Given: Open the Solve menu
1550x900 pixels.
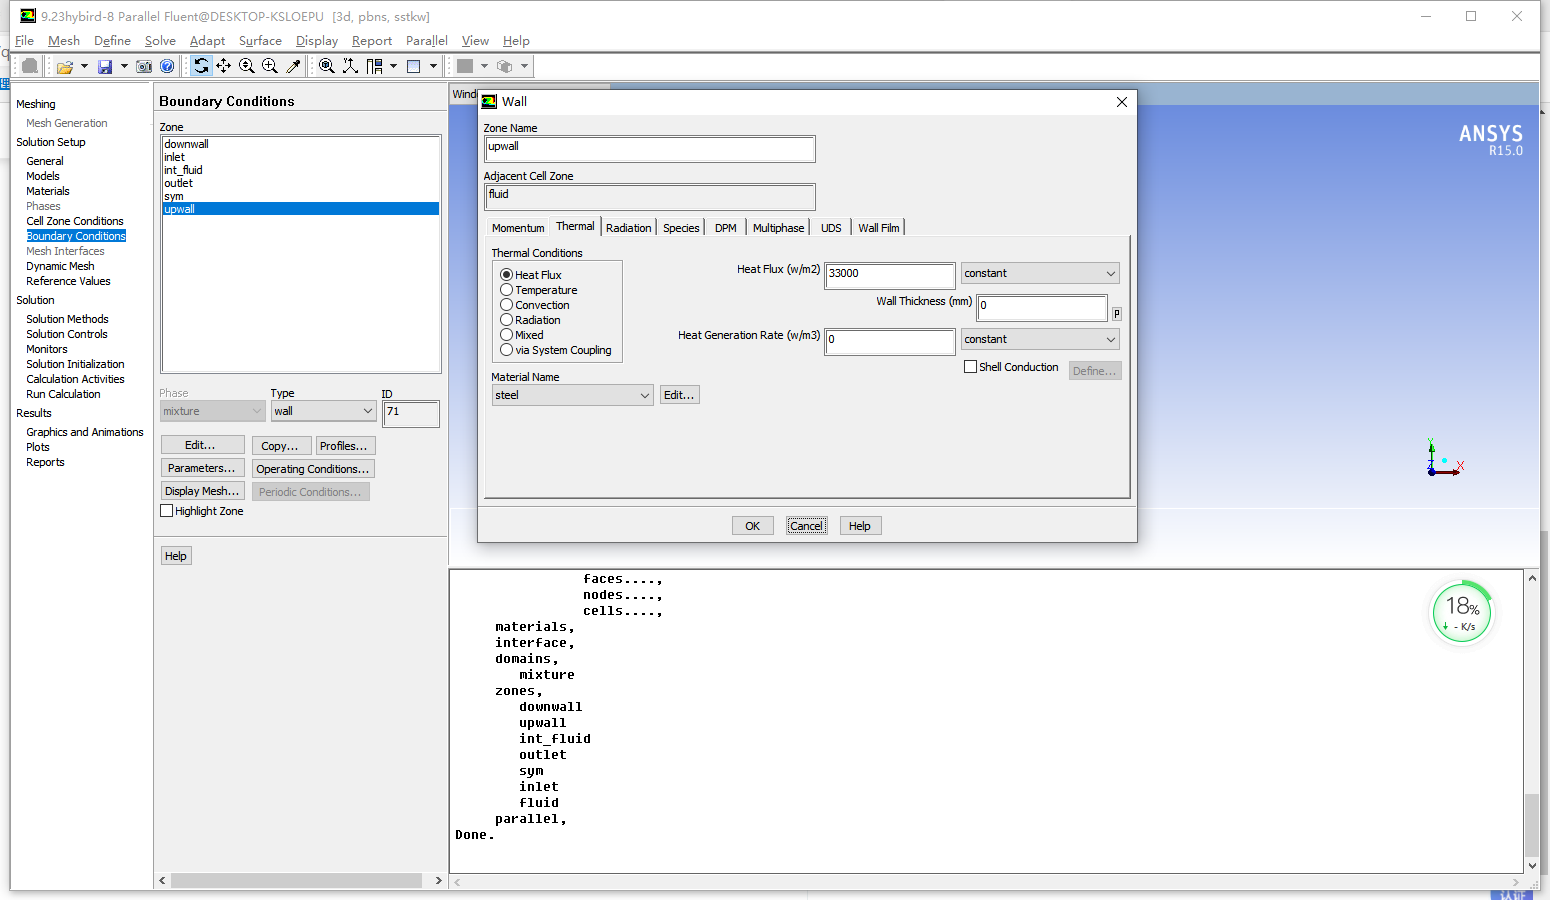Looking at the screenshot, I should [x=160, y=41].
